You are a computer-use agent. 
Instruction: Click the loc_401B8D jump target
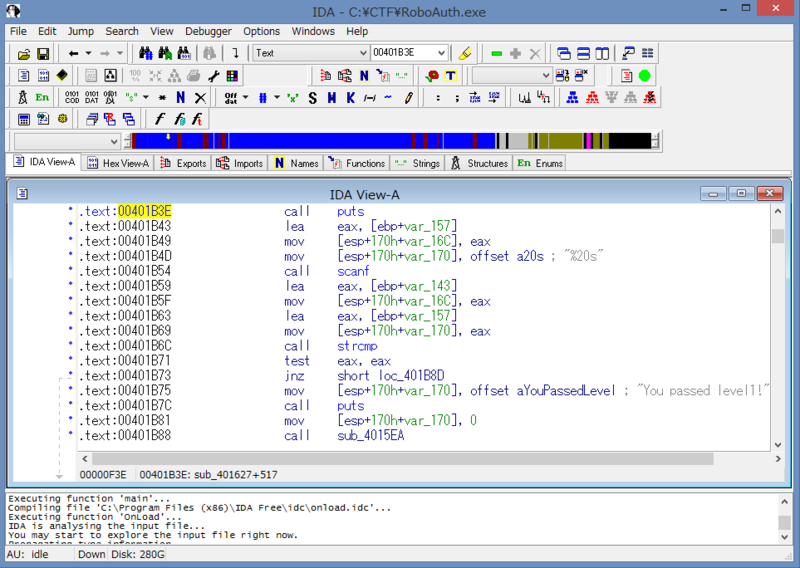[x=412, y=376]
